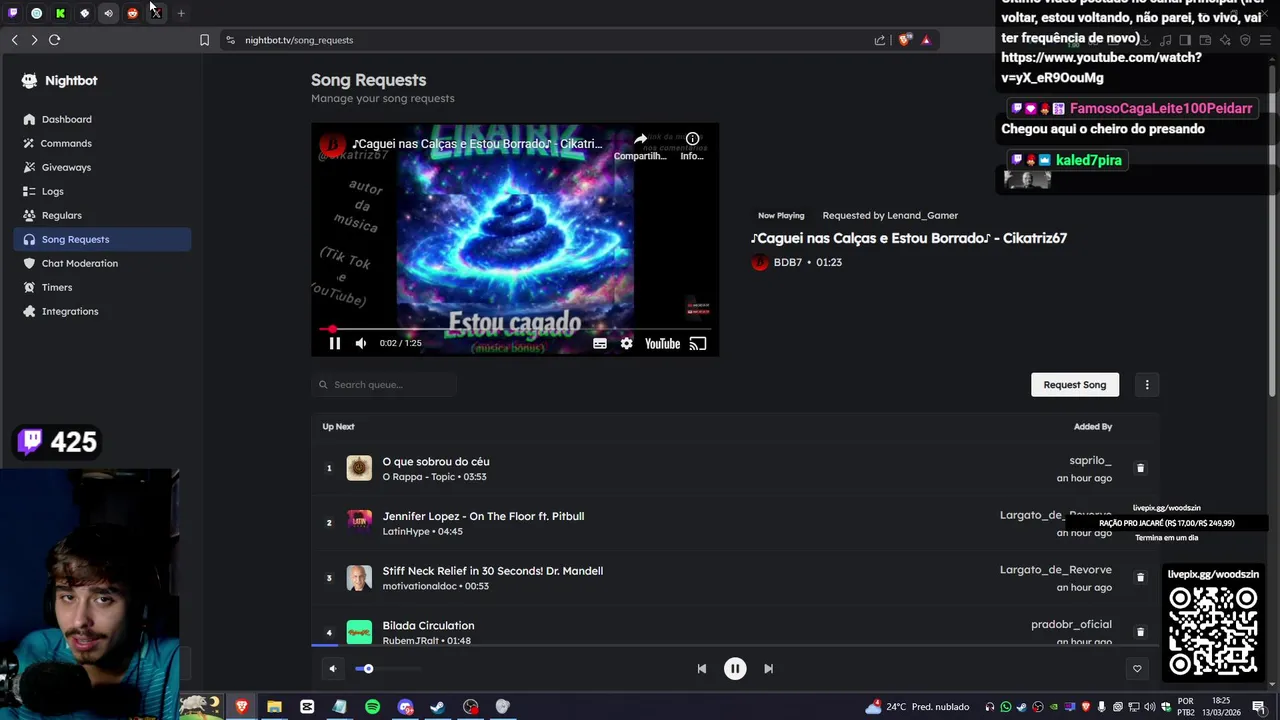Switch to the Kick browser tab
This screenshot has width=1280, height=720.
point(60,13)
